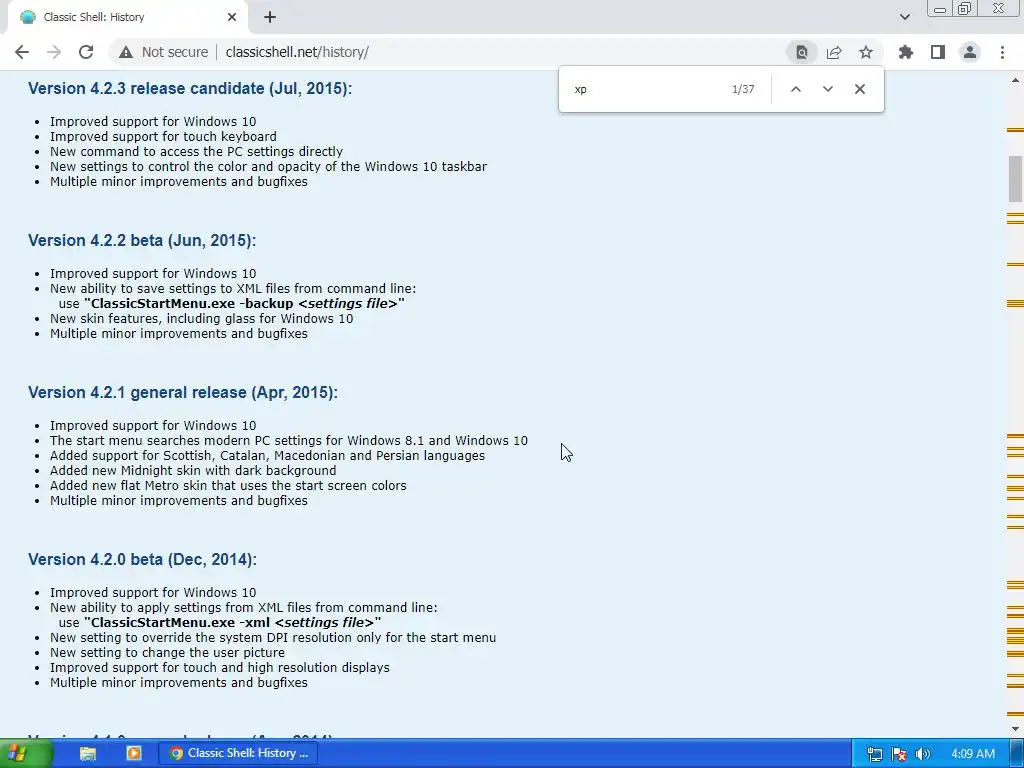Click the touch and high resolution displays line
The image size is (1024, 768).
click(219, 667)
